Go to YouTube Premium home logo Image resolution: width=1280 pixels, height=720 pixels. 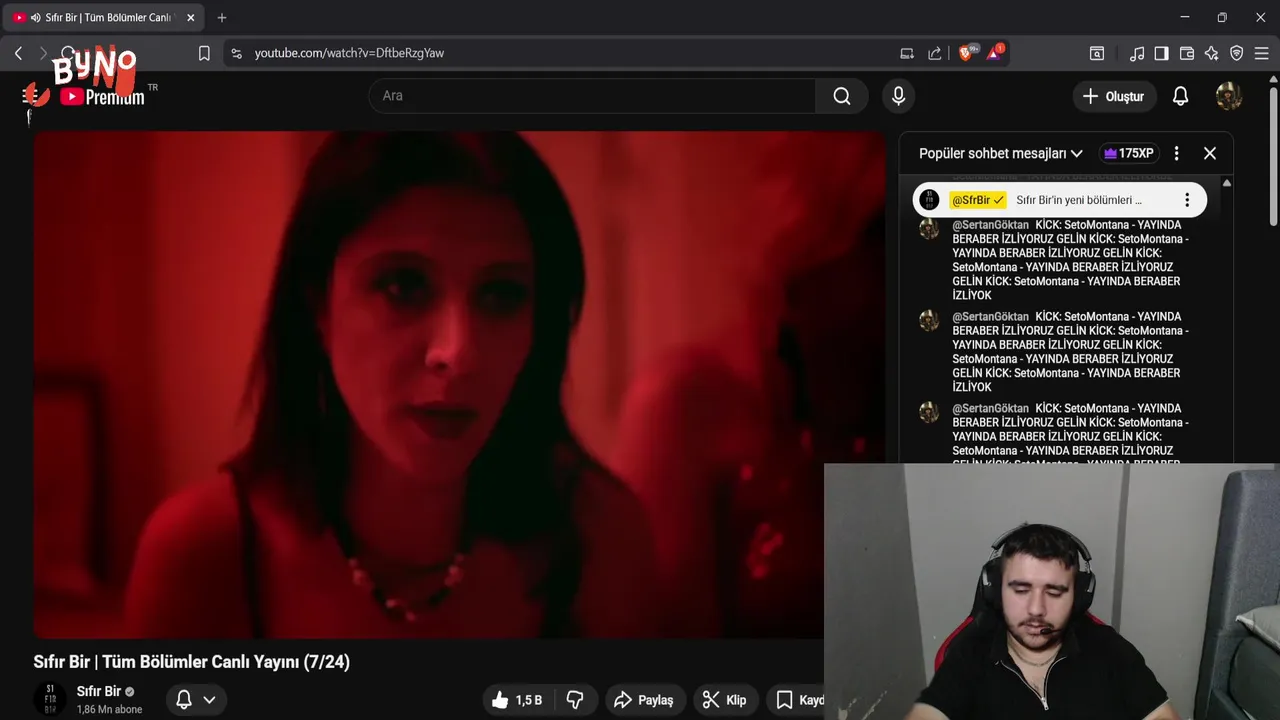[x=102, y=96]
